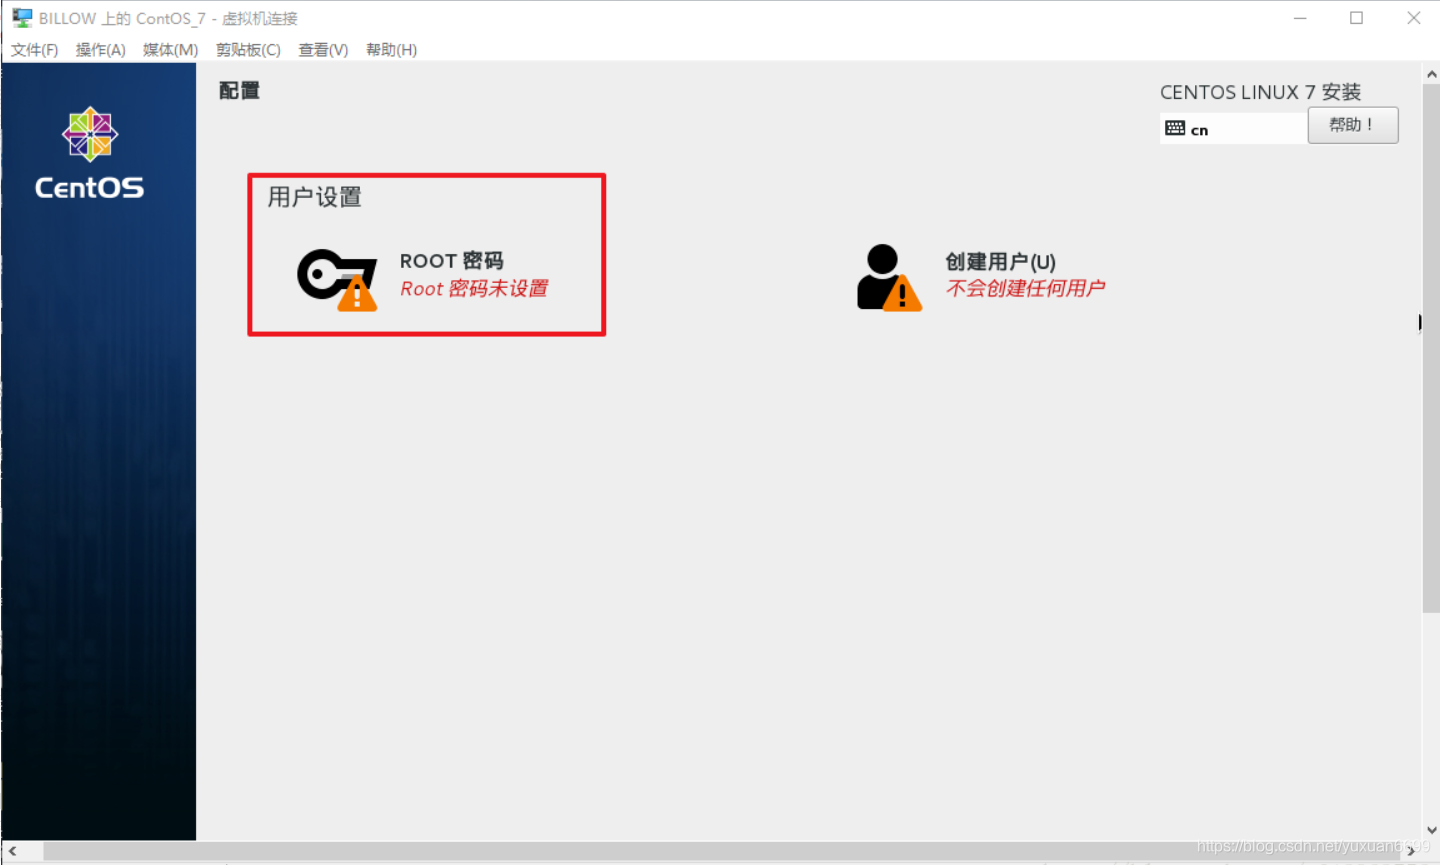Viewport: 1440px width, 865px height.
Task: Close the virtual machine connection window
Action: (1413, 18)
